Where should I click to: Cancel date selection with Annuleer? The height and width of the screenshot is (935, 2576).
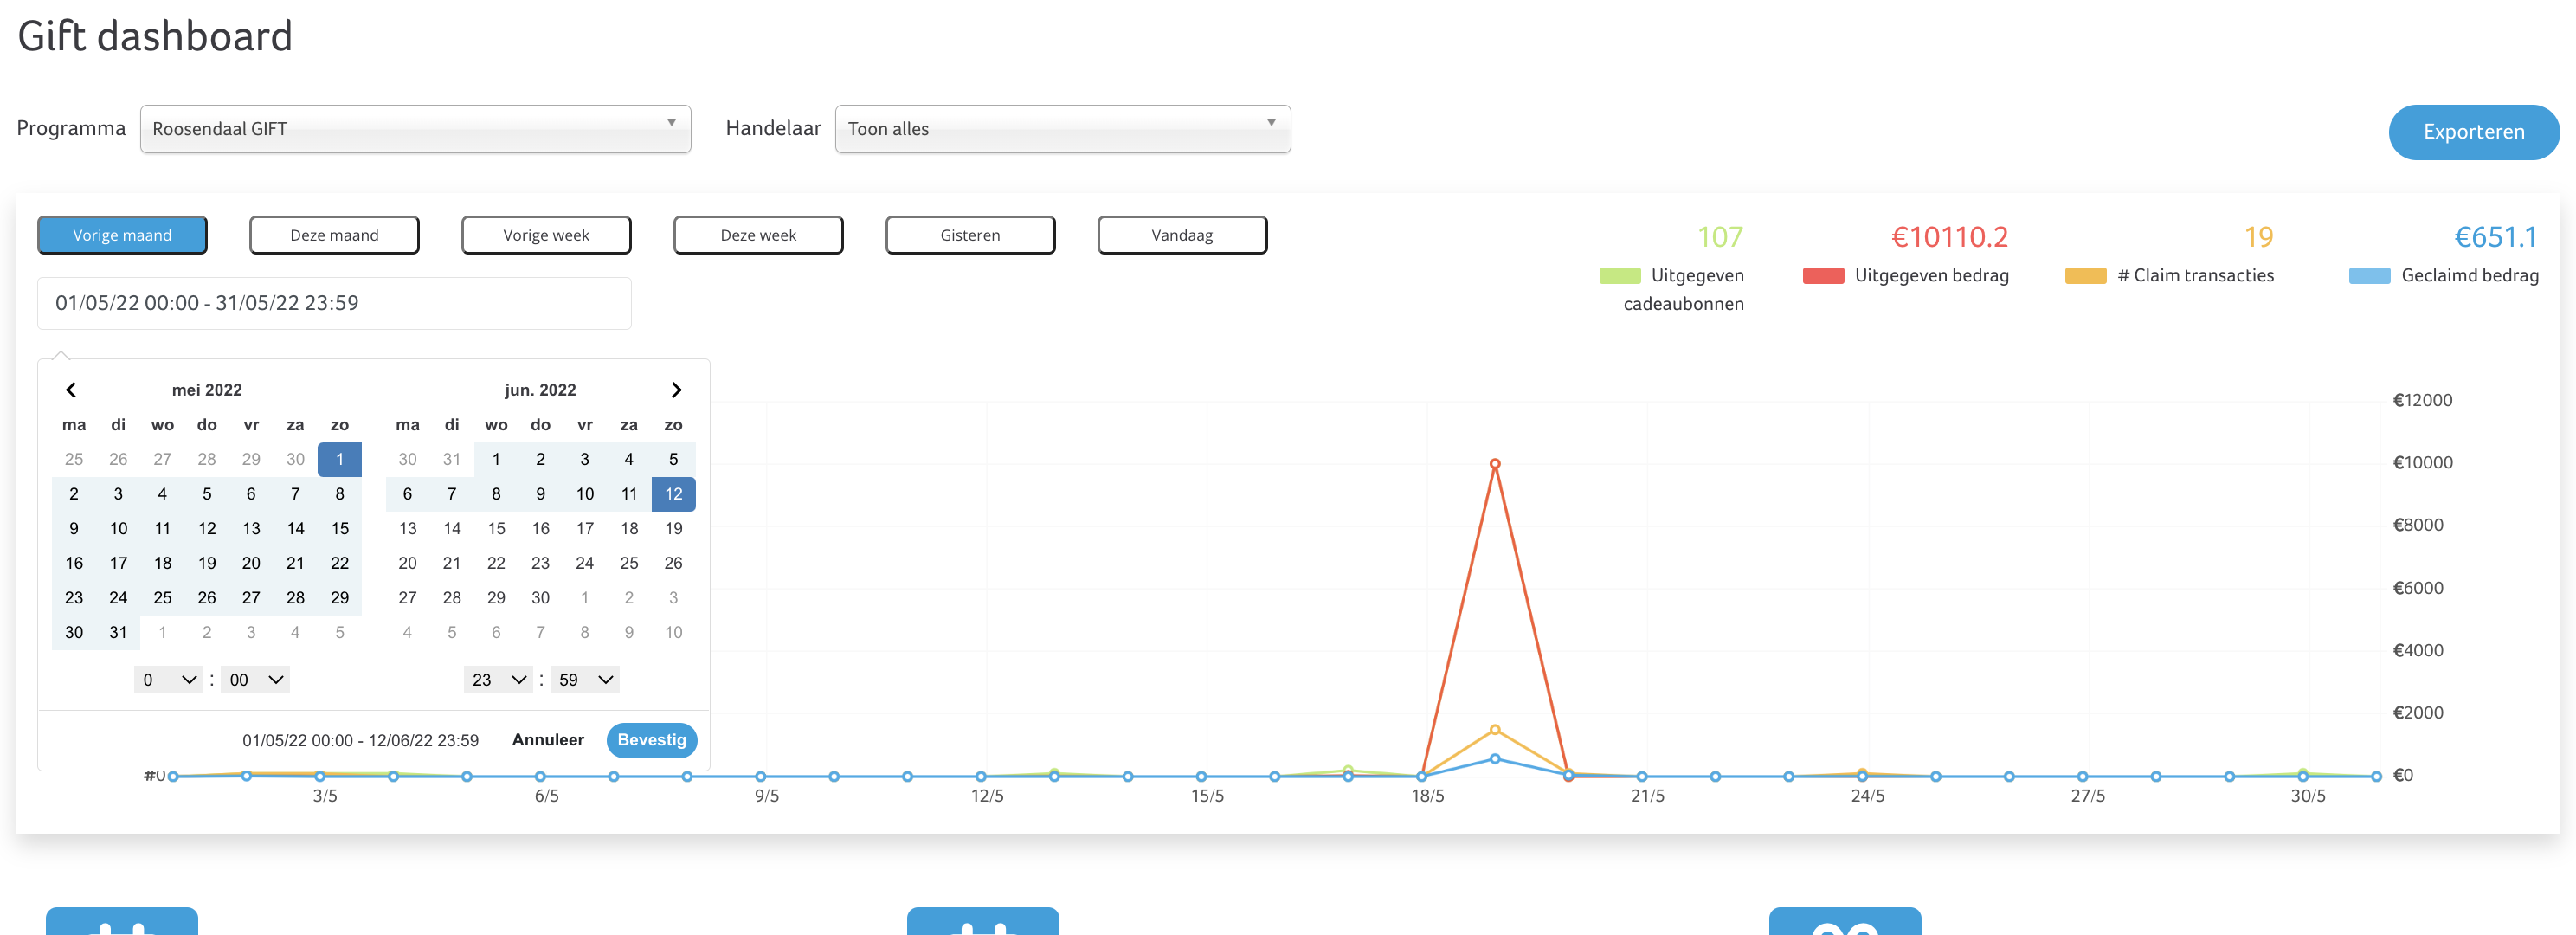[548, 740]
